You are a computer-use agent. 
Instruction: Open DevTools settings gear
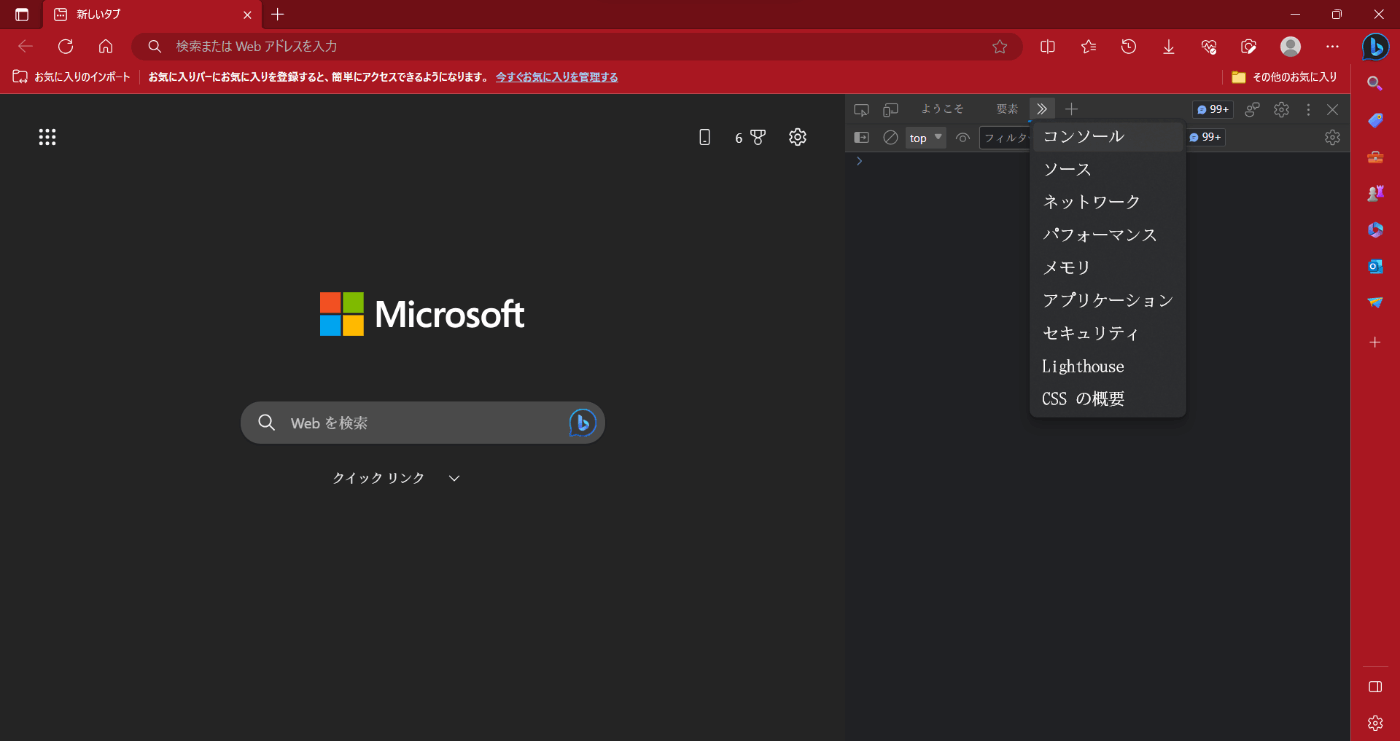point(1281,109)
